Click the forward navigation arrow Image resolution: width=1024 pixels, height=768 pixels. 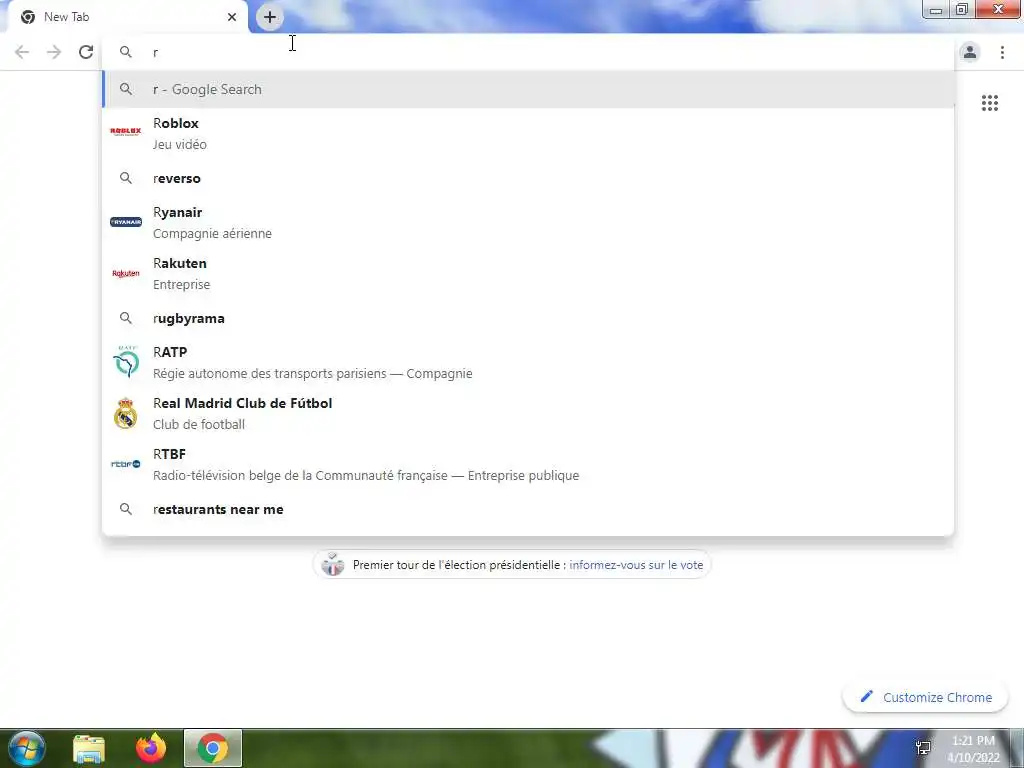pos(54,52)
